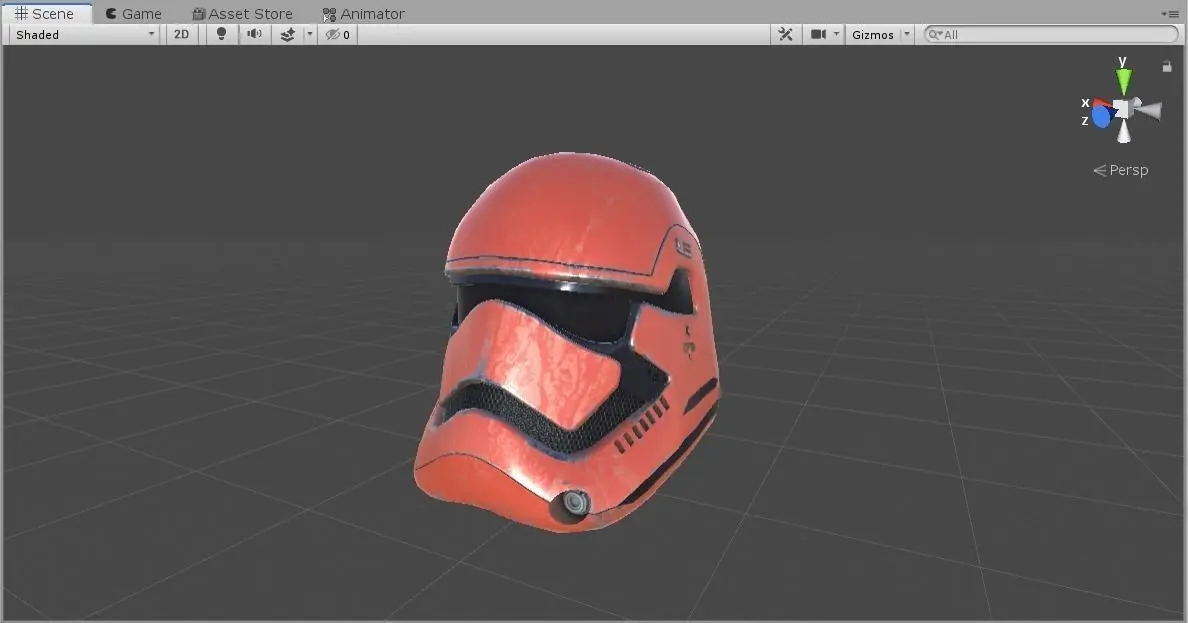Switch to the Animator tab
The image size is (1188, 623).
(364, 14)
